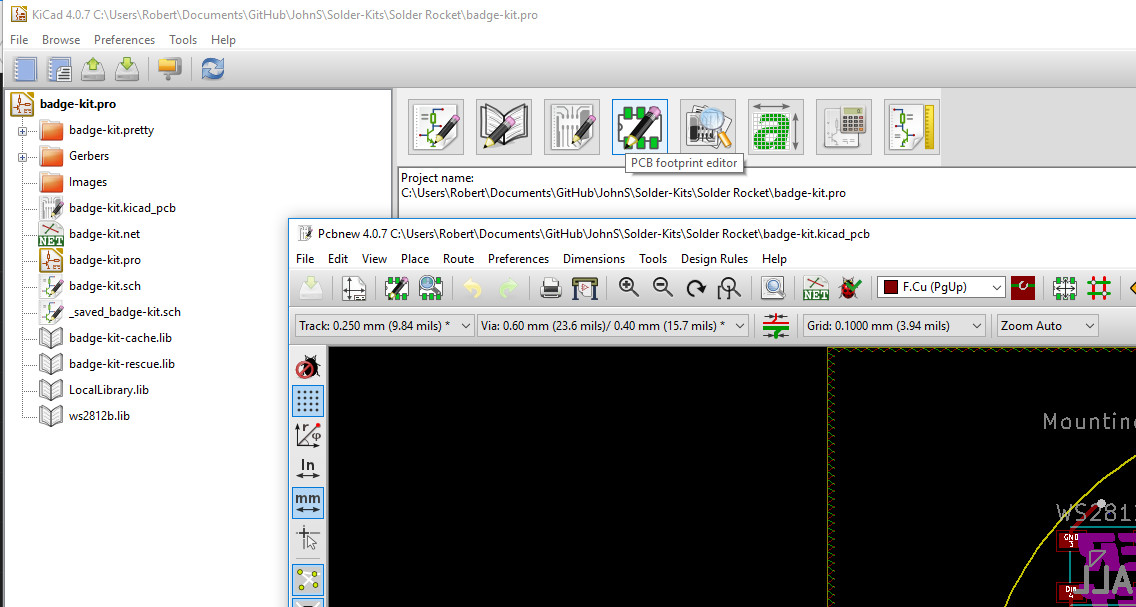
Task: Open Eeschema schematic editor launcher icon
Action: [436, 127]
